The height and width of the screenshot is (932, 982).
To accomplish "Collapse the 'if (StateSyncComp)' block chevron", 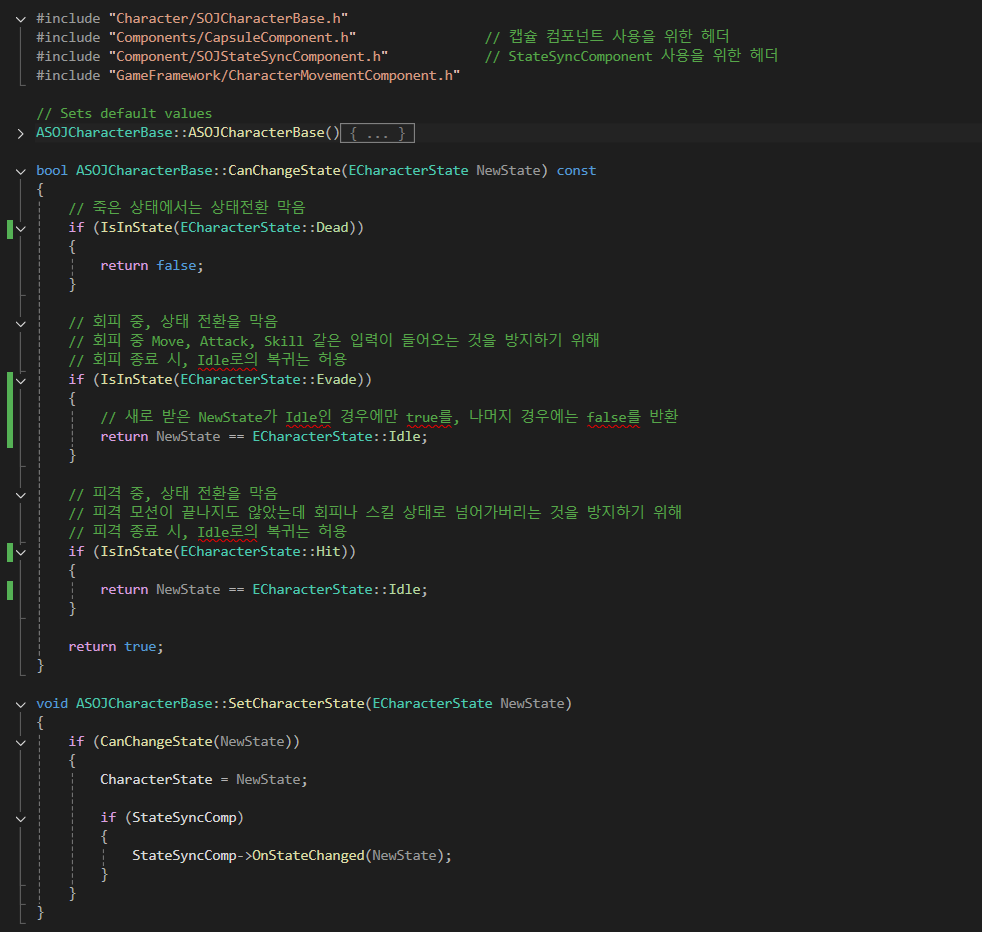I will (21, 819).
